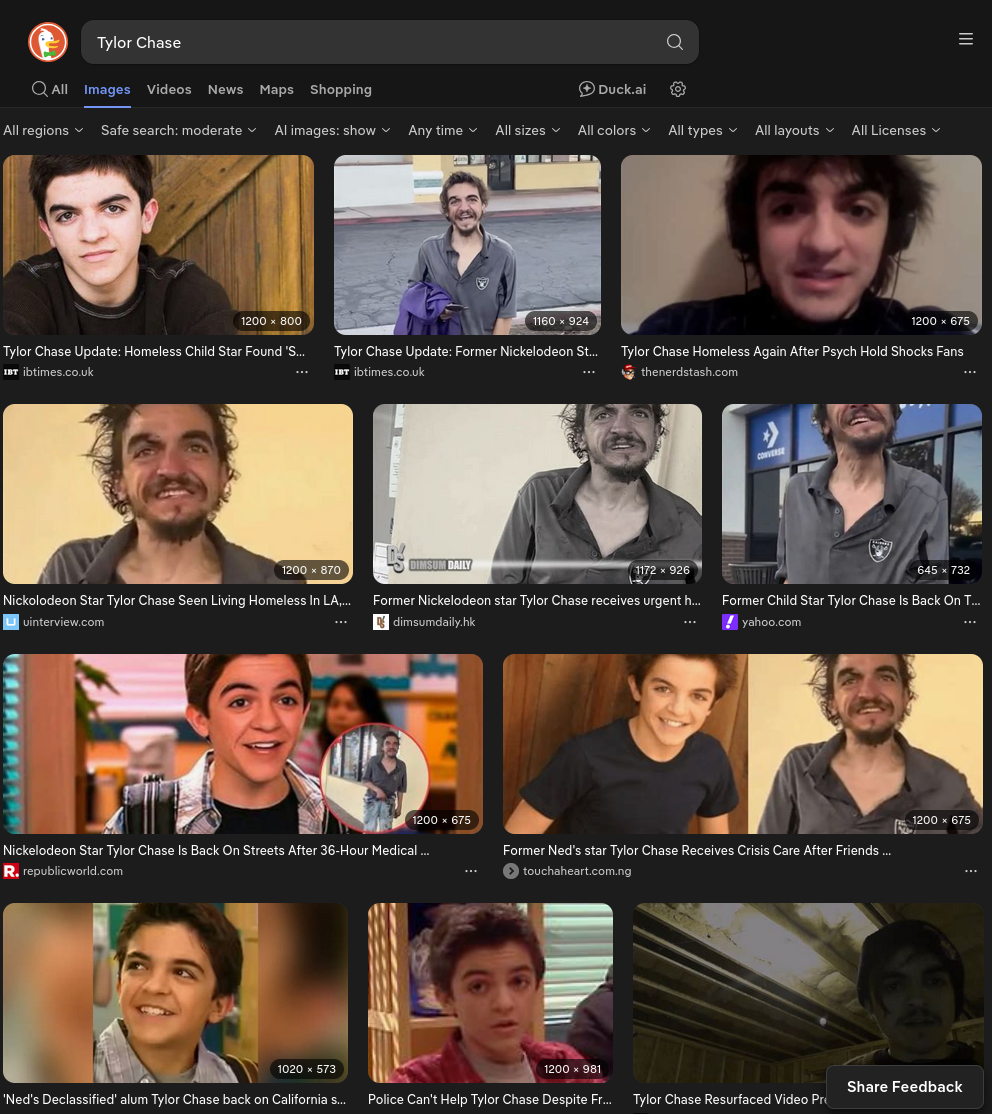The height and width of the screenshot is (1114, 992).
Task: Open 'Nickelodeon Star Tylor Chase Is Back On Streets' link
Action: (x=216, y=850)
